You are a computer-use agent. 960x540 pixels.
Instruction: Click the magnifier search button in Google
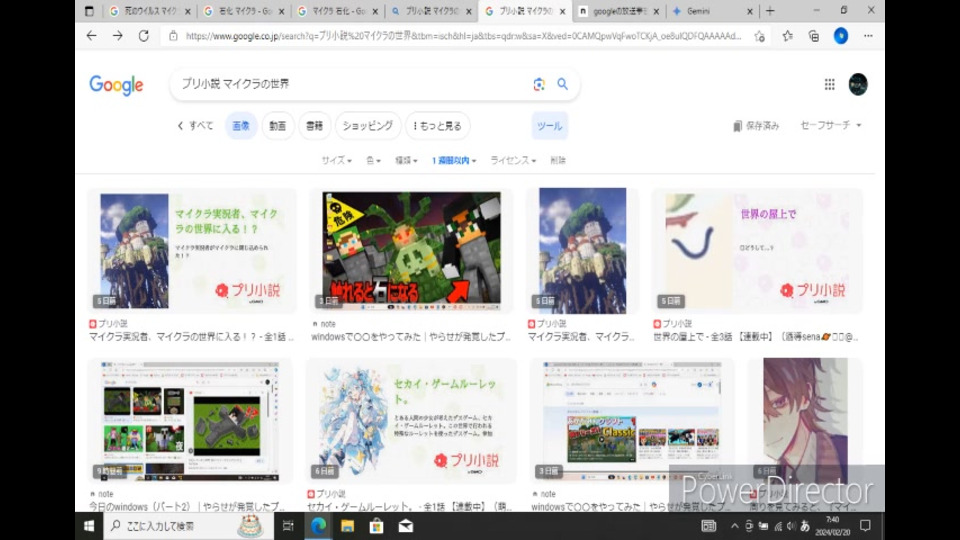coord(563,84)
